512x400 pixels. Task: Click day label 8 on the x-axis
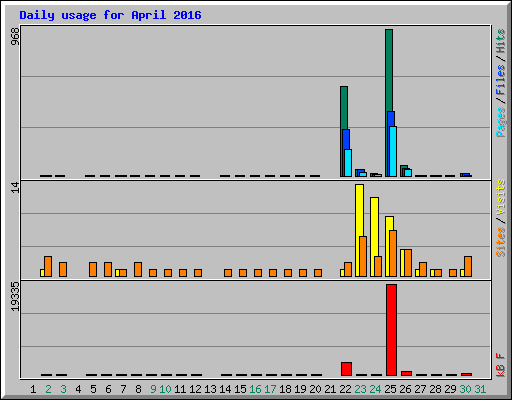point(138,389)
